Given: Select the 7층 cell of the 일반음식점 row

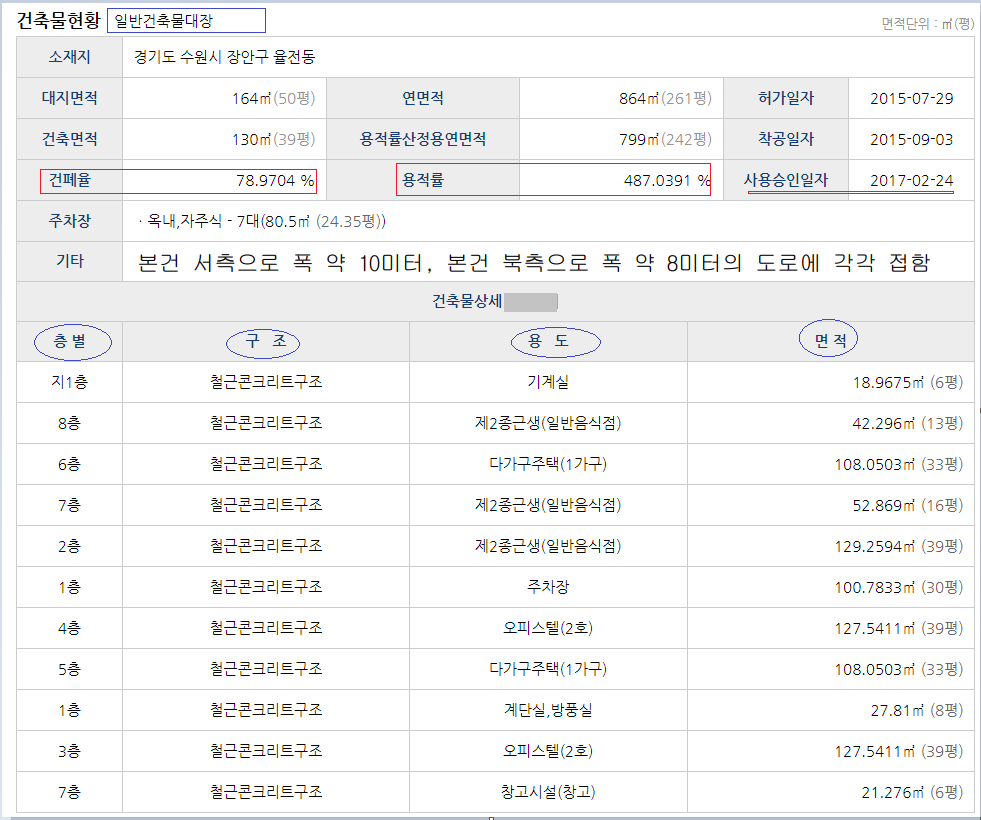Looking at the screenshot, I should tap(69, 505).
